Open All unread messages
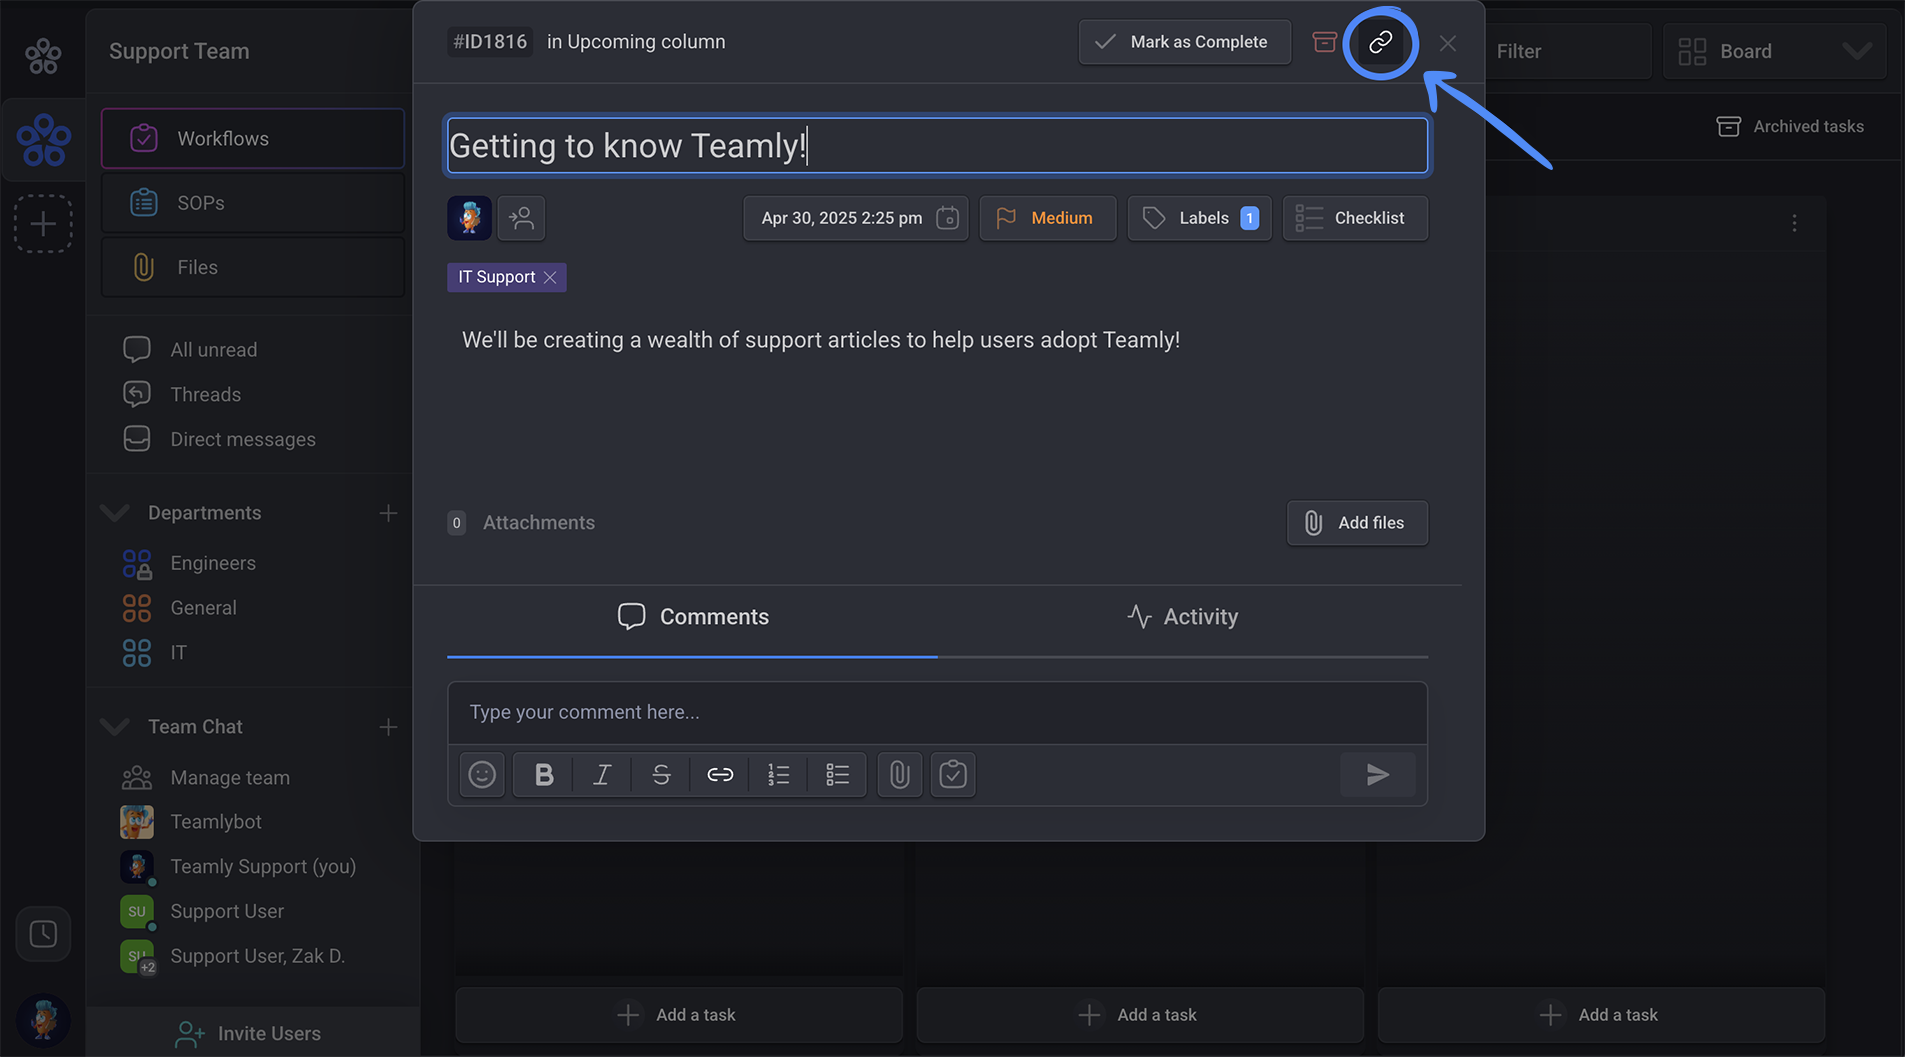Viewport: 1905px width, 1057px height. (190, 350)
